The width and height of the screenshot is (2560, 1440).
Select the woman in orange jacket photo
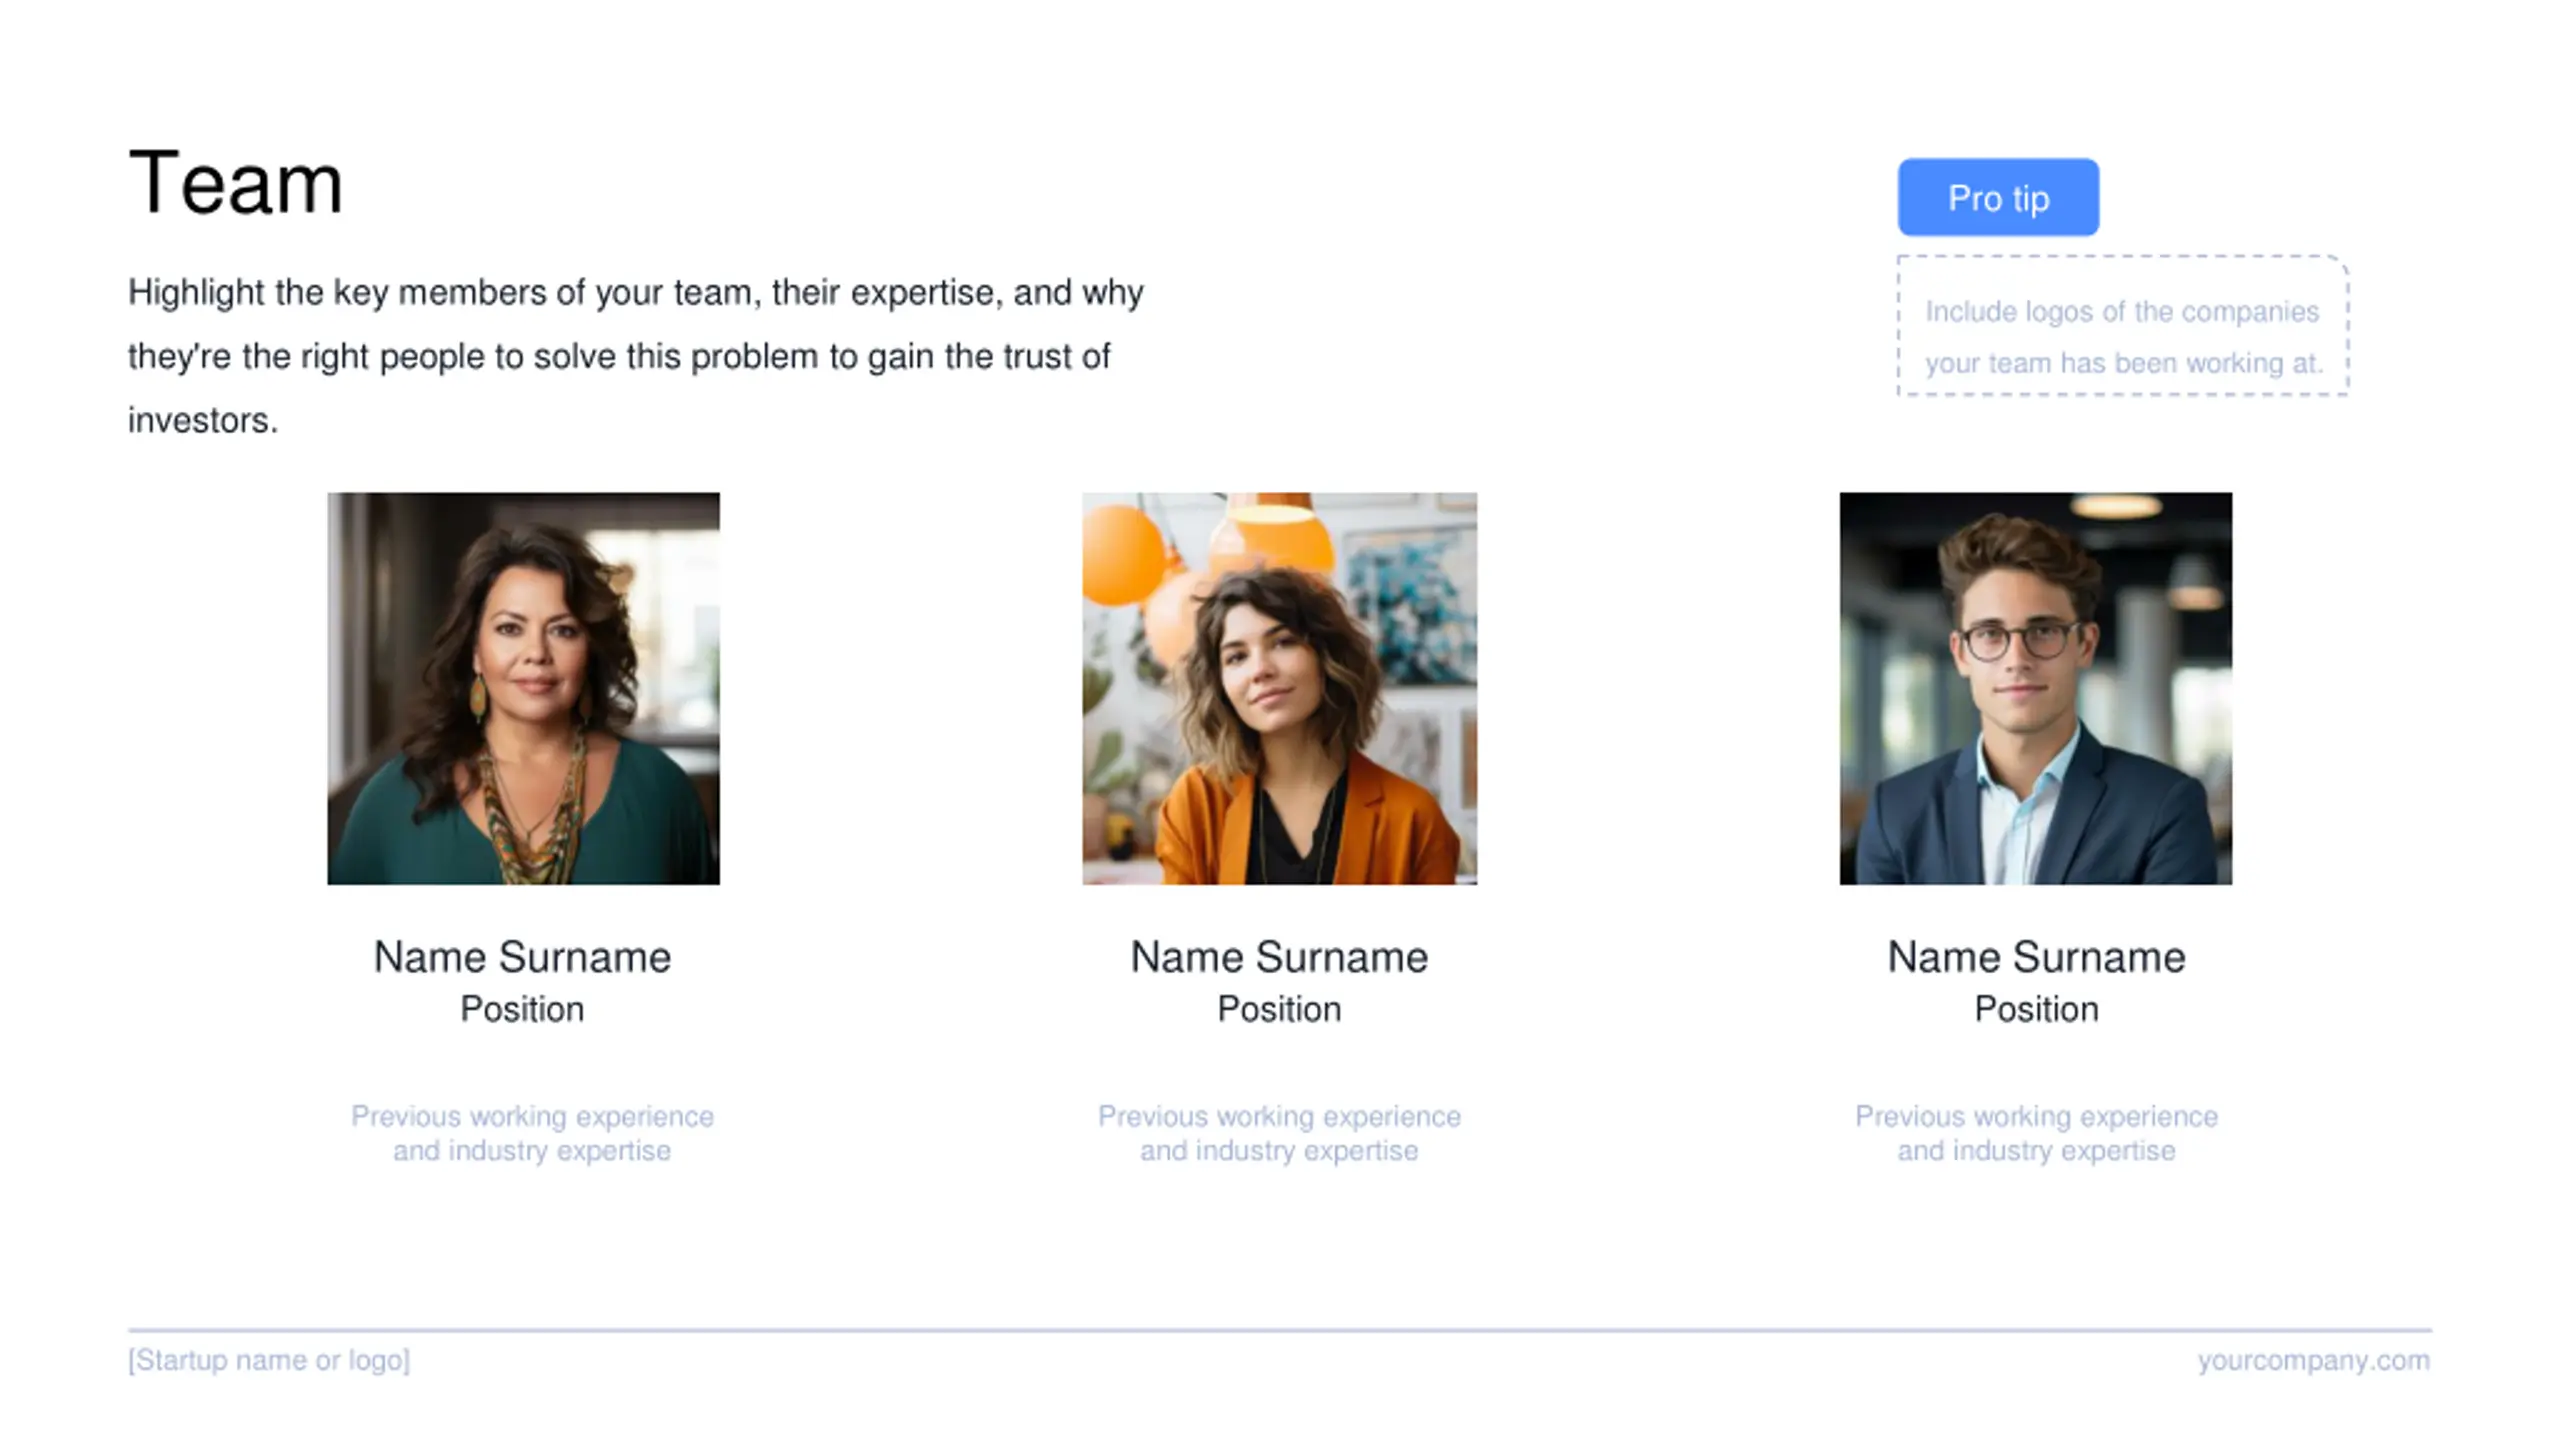tap(1279, 688)
